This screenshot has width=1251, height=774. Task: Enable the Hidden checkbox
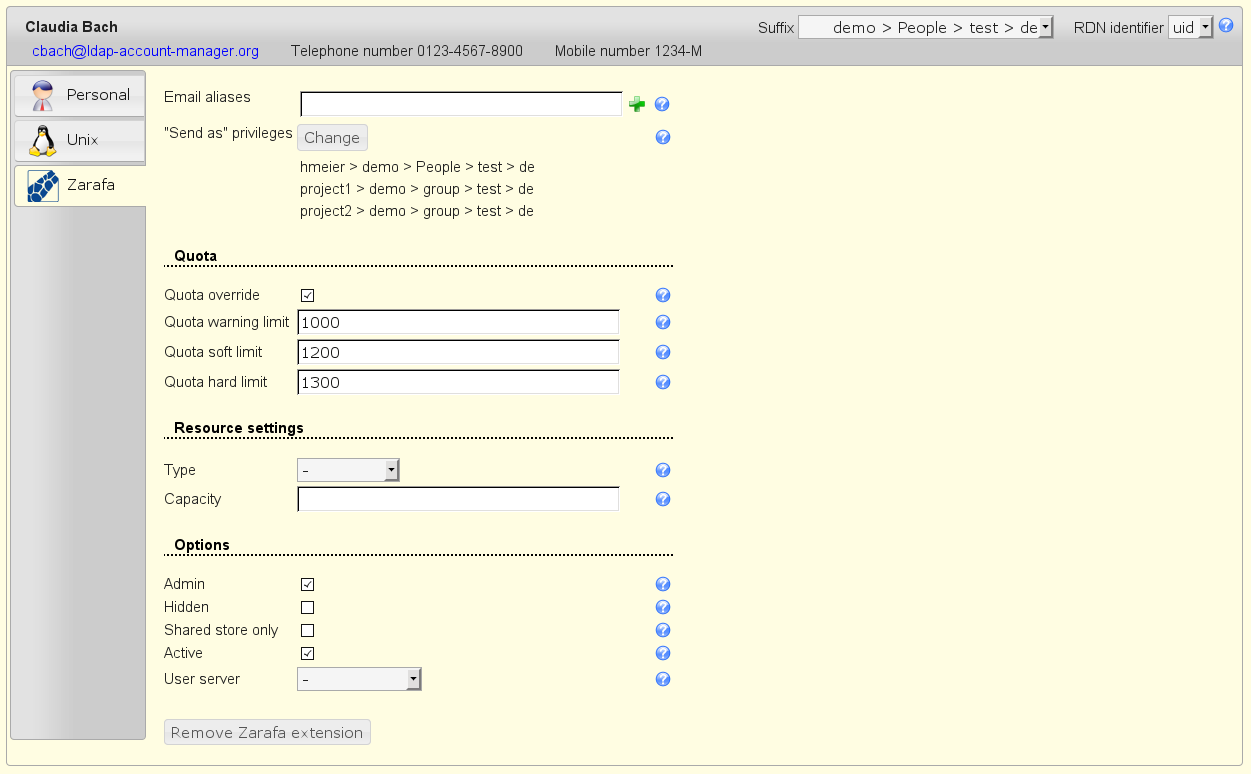pyautogui.click(x=308, y=607)
